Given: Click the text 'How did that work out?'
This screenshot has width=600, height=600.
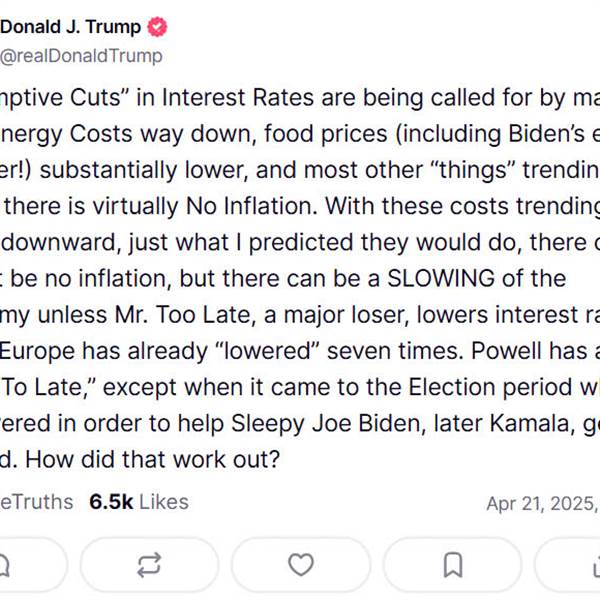Looking at the screenshot, I should pos(153,459).
